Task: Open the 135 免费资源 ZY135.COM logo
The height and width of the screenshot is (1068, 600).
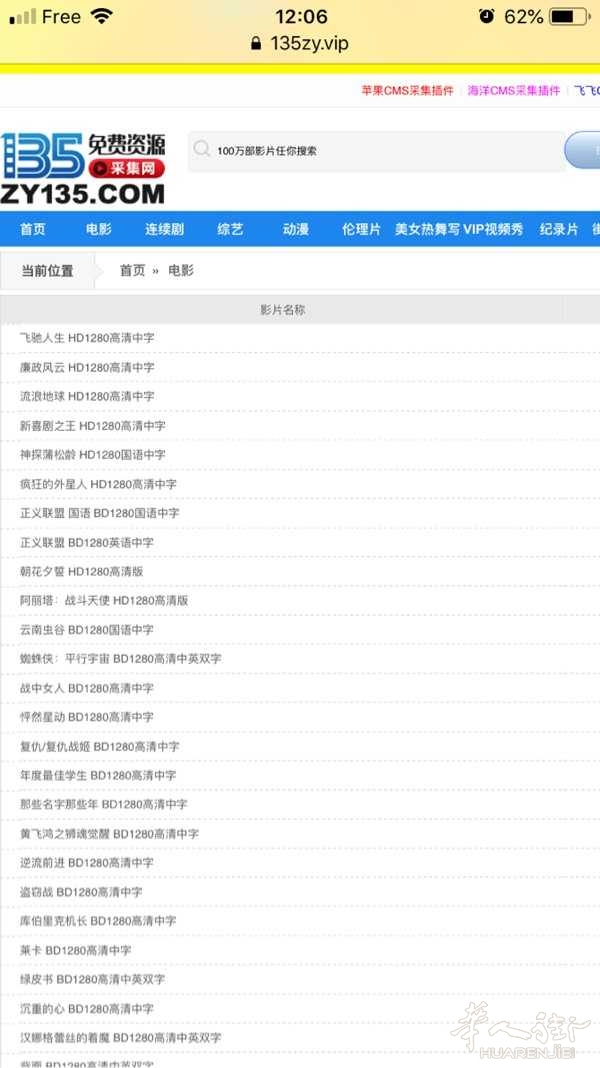Action: (x=83, y=169)
